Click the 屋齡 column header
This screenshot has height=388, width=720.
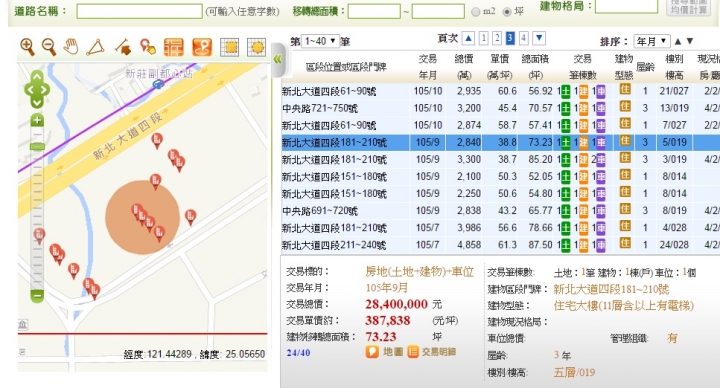pyautogui.click(x=645, y=67)
